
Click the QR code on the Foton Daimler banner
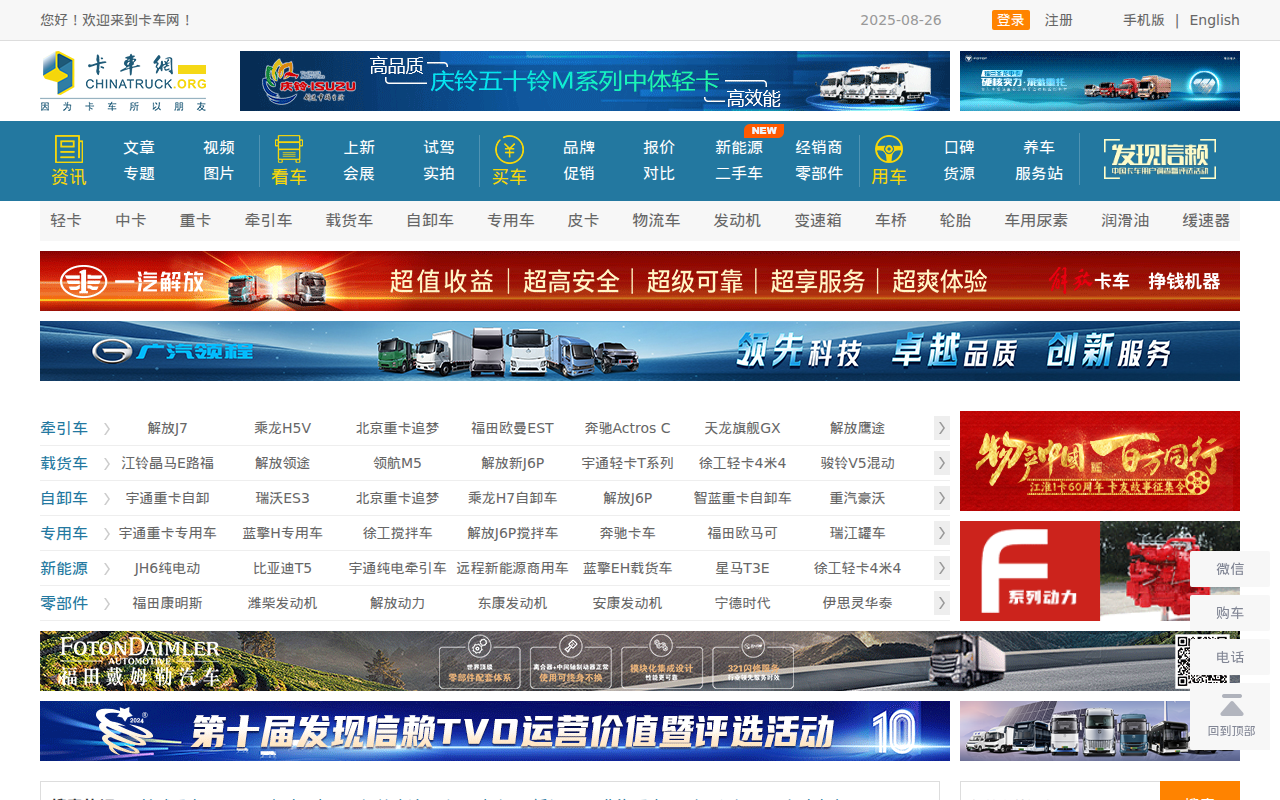(1201, 661)
